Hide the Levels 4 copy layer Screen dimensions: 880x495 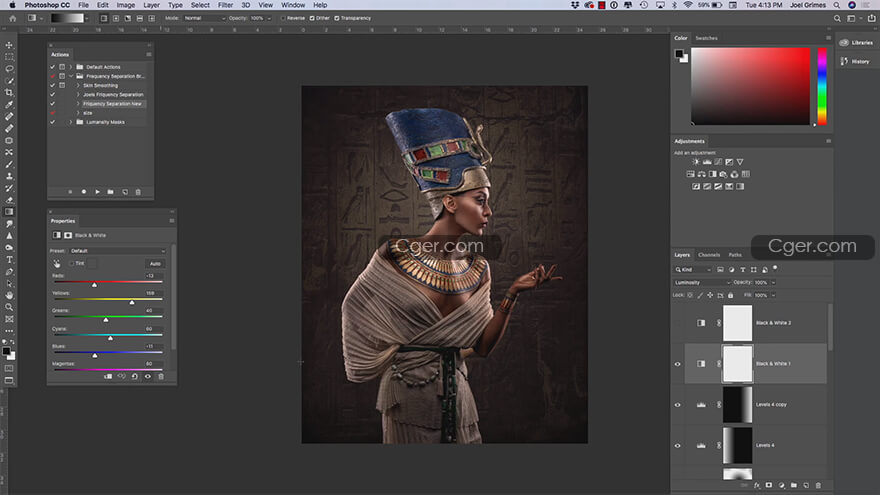point(677,405)
